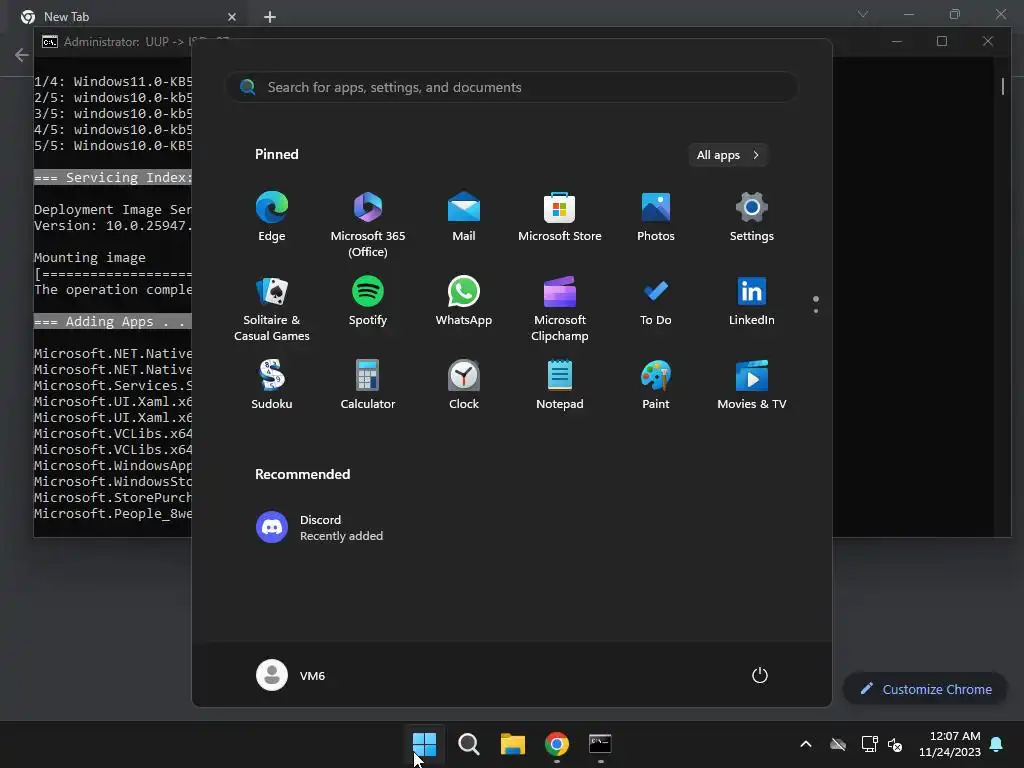Launch LinkedIn pinned app
The width and height of the screenshot is (1024, 768).
[752, 301]
